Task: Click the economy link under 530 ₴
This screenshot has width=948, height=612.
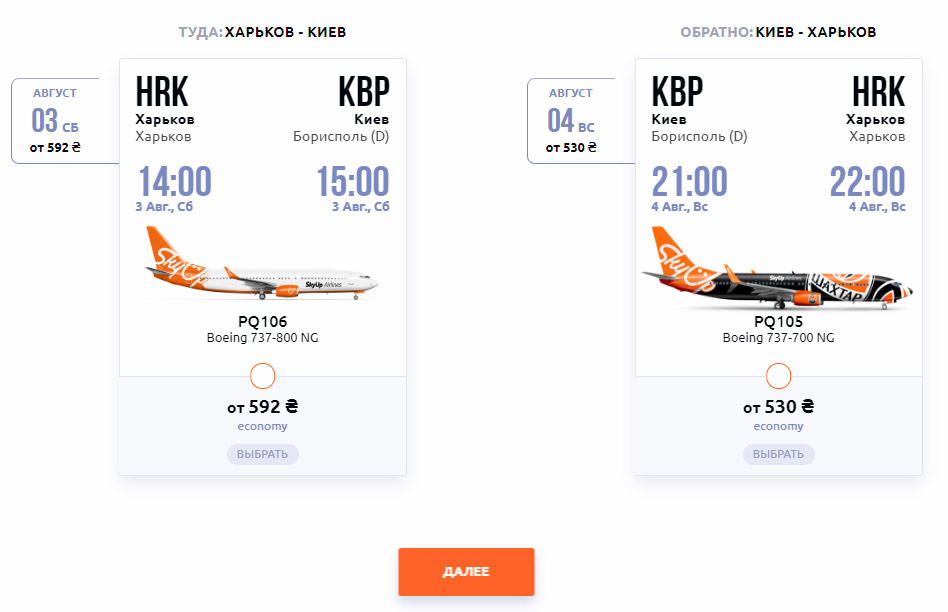Action: click(778, 426)
